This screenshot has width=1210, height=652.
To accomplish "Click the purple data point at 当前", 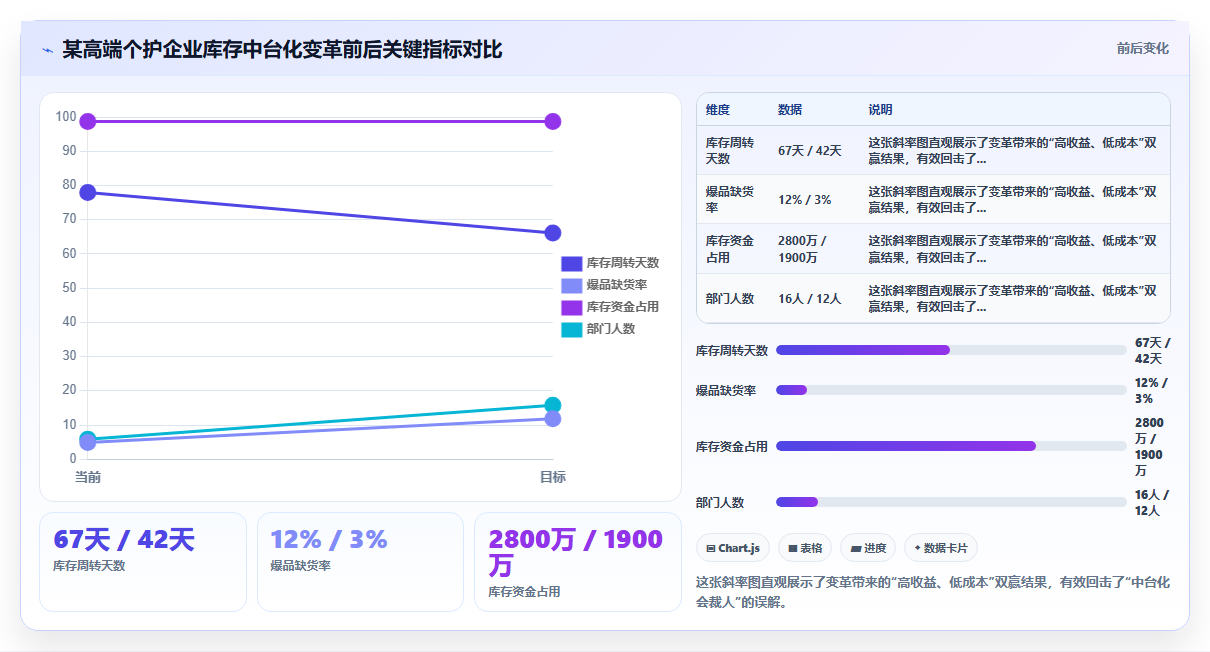I will [88, 121].
